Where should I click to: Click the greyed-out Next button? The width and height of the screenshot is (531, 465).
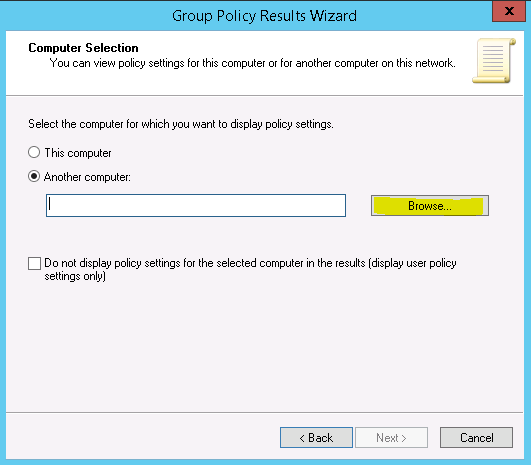(x=391, y=438)
